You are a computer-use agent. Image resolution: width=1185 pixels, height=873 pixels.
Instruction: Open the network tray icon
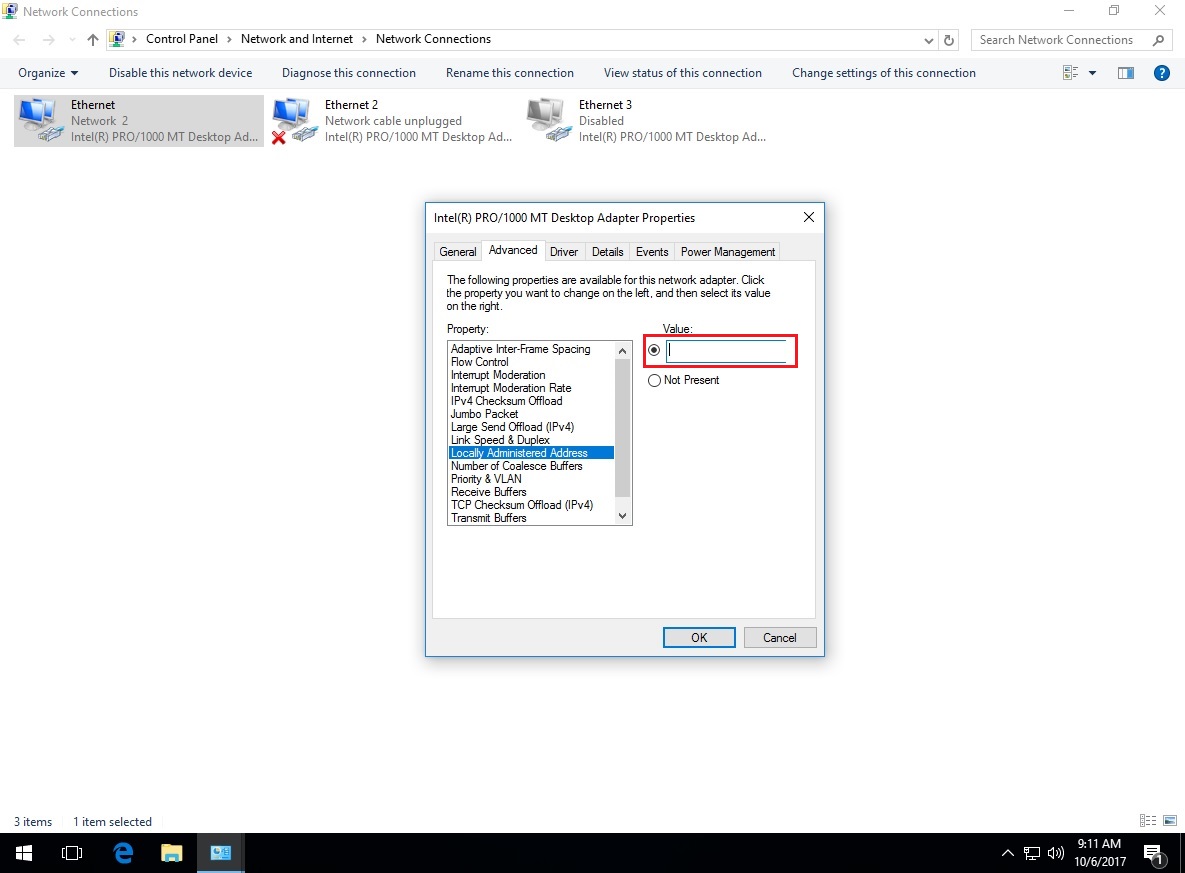[x=1032, y=853]
